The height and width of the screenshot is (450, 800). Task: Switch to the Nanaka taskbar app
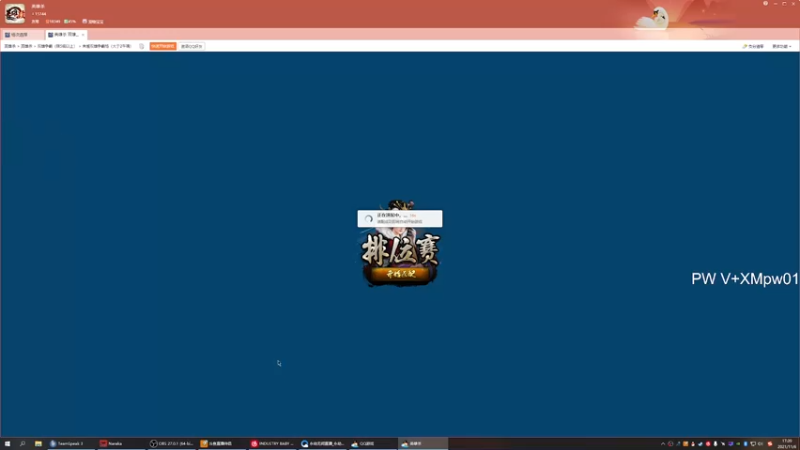click(121, 444)
